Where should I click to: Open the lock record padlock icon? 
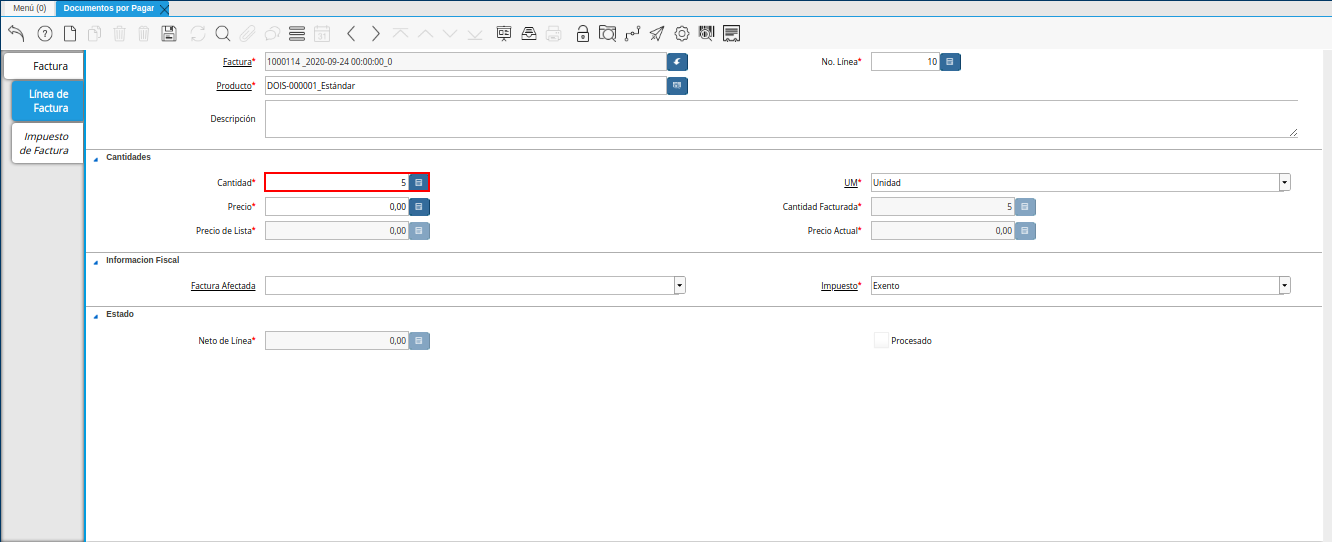[582, 33]
